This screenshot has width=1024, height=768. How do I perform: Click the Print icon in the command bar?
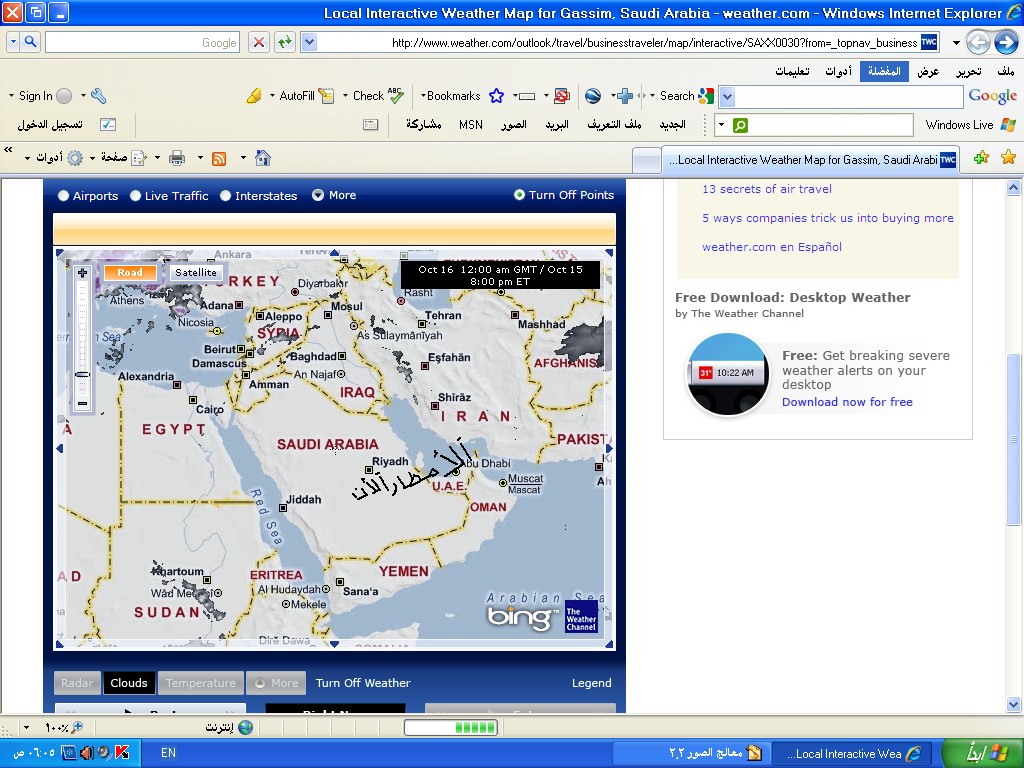click(177, 158)
